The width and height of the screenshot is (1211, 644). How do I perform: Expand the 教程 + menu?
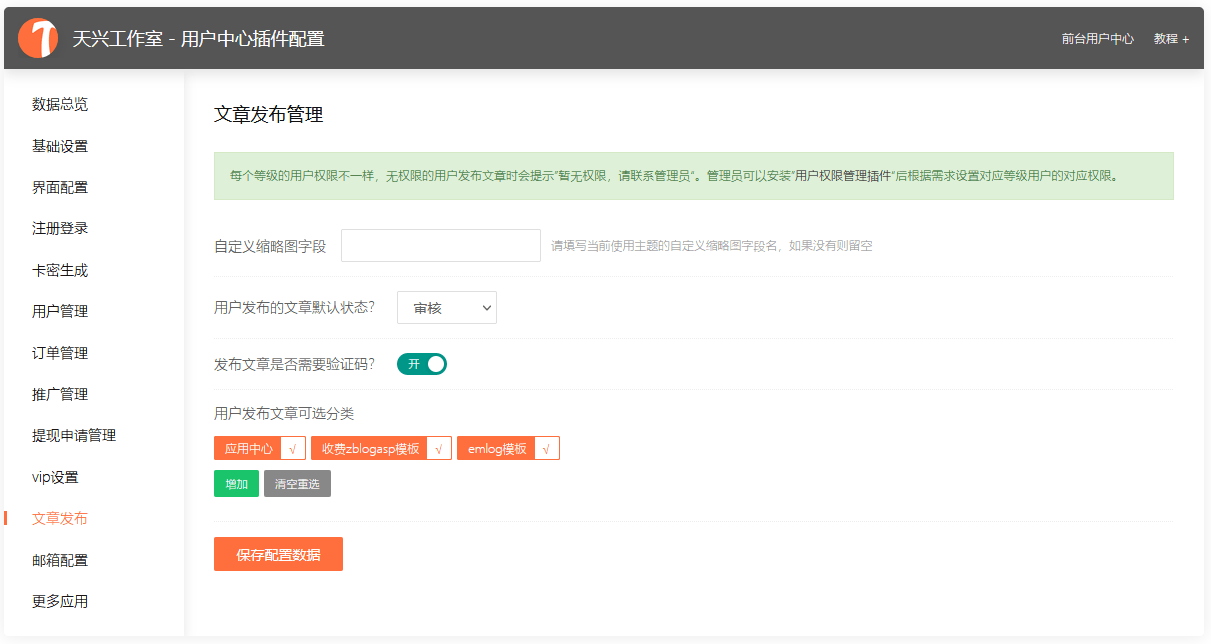point(1171,39)
